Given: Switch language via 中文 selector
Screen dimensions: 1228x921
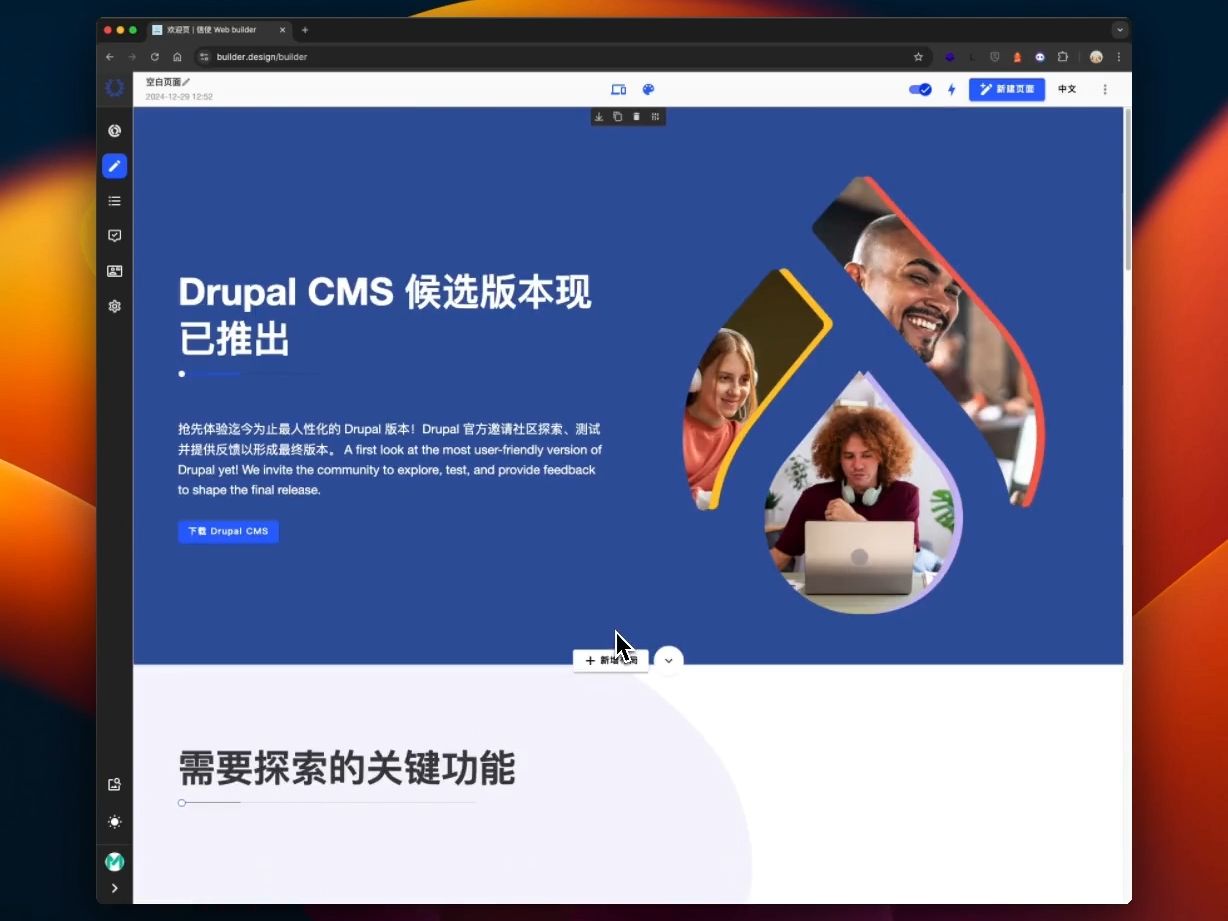Looking at the screenshot, I should 1067,90.
